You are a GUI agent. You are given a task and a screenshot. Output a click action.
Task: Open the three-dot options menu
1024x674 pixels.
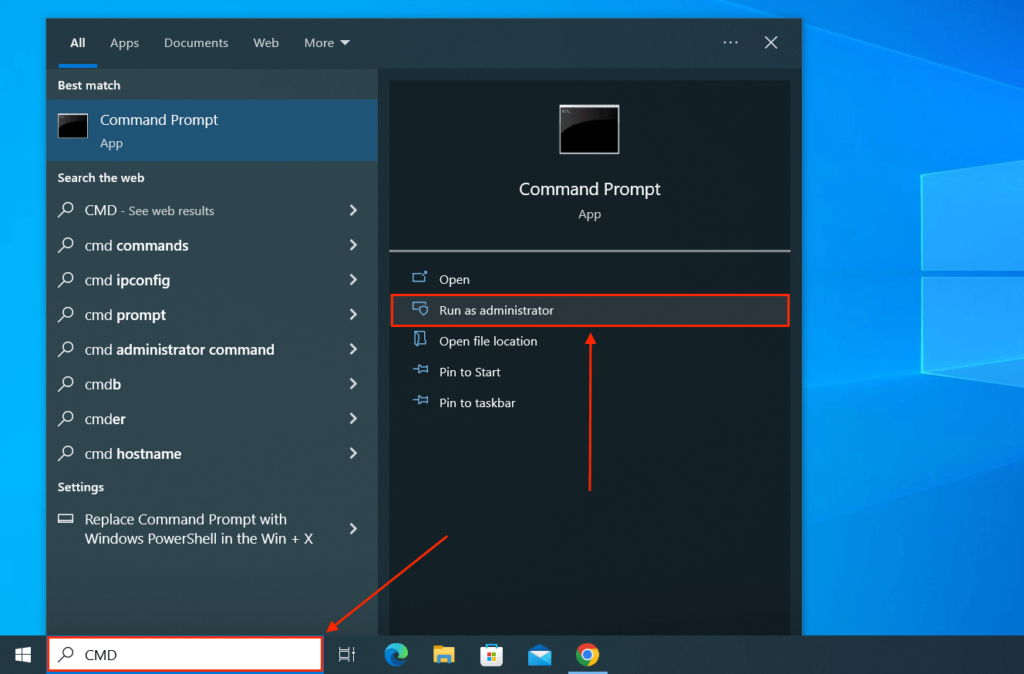729,42
